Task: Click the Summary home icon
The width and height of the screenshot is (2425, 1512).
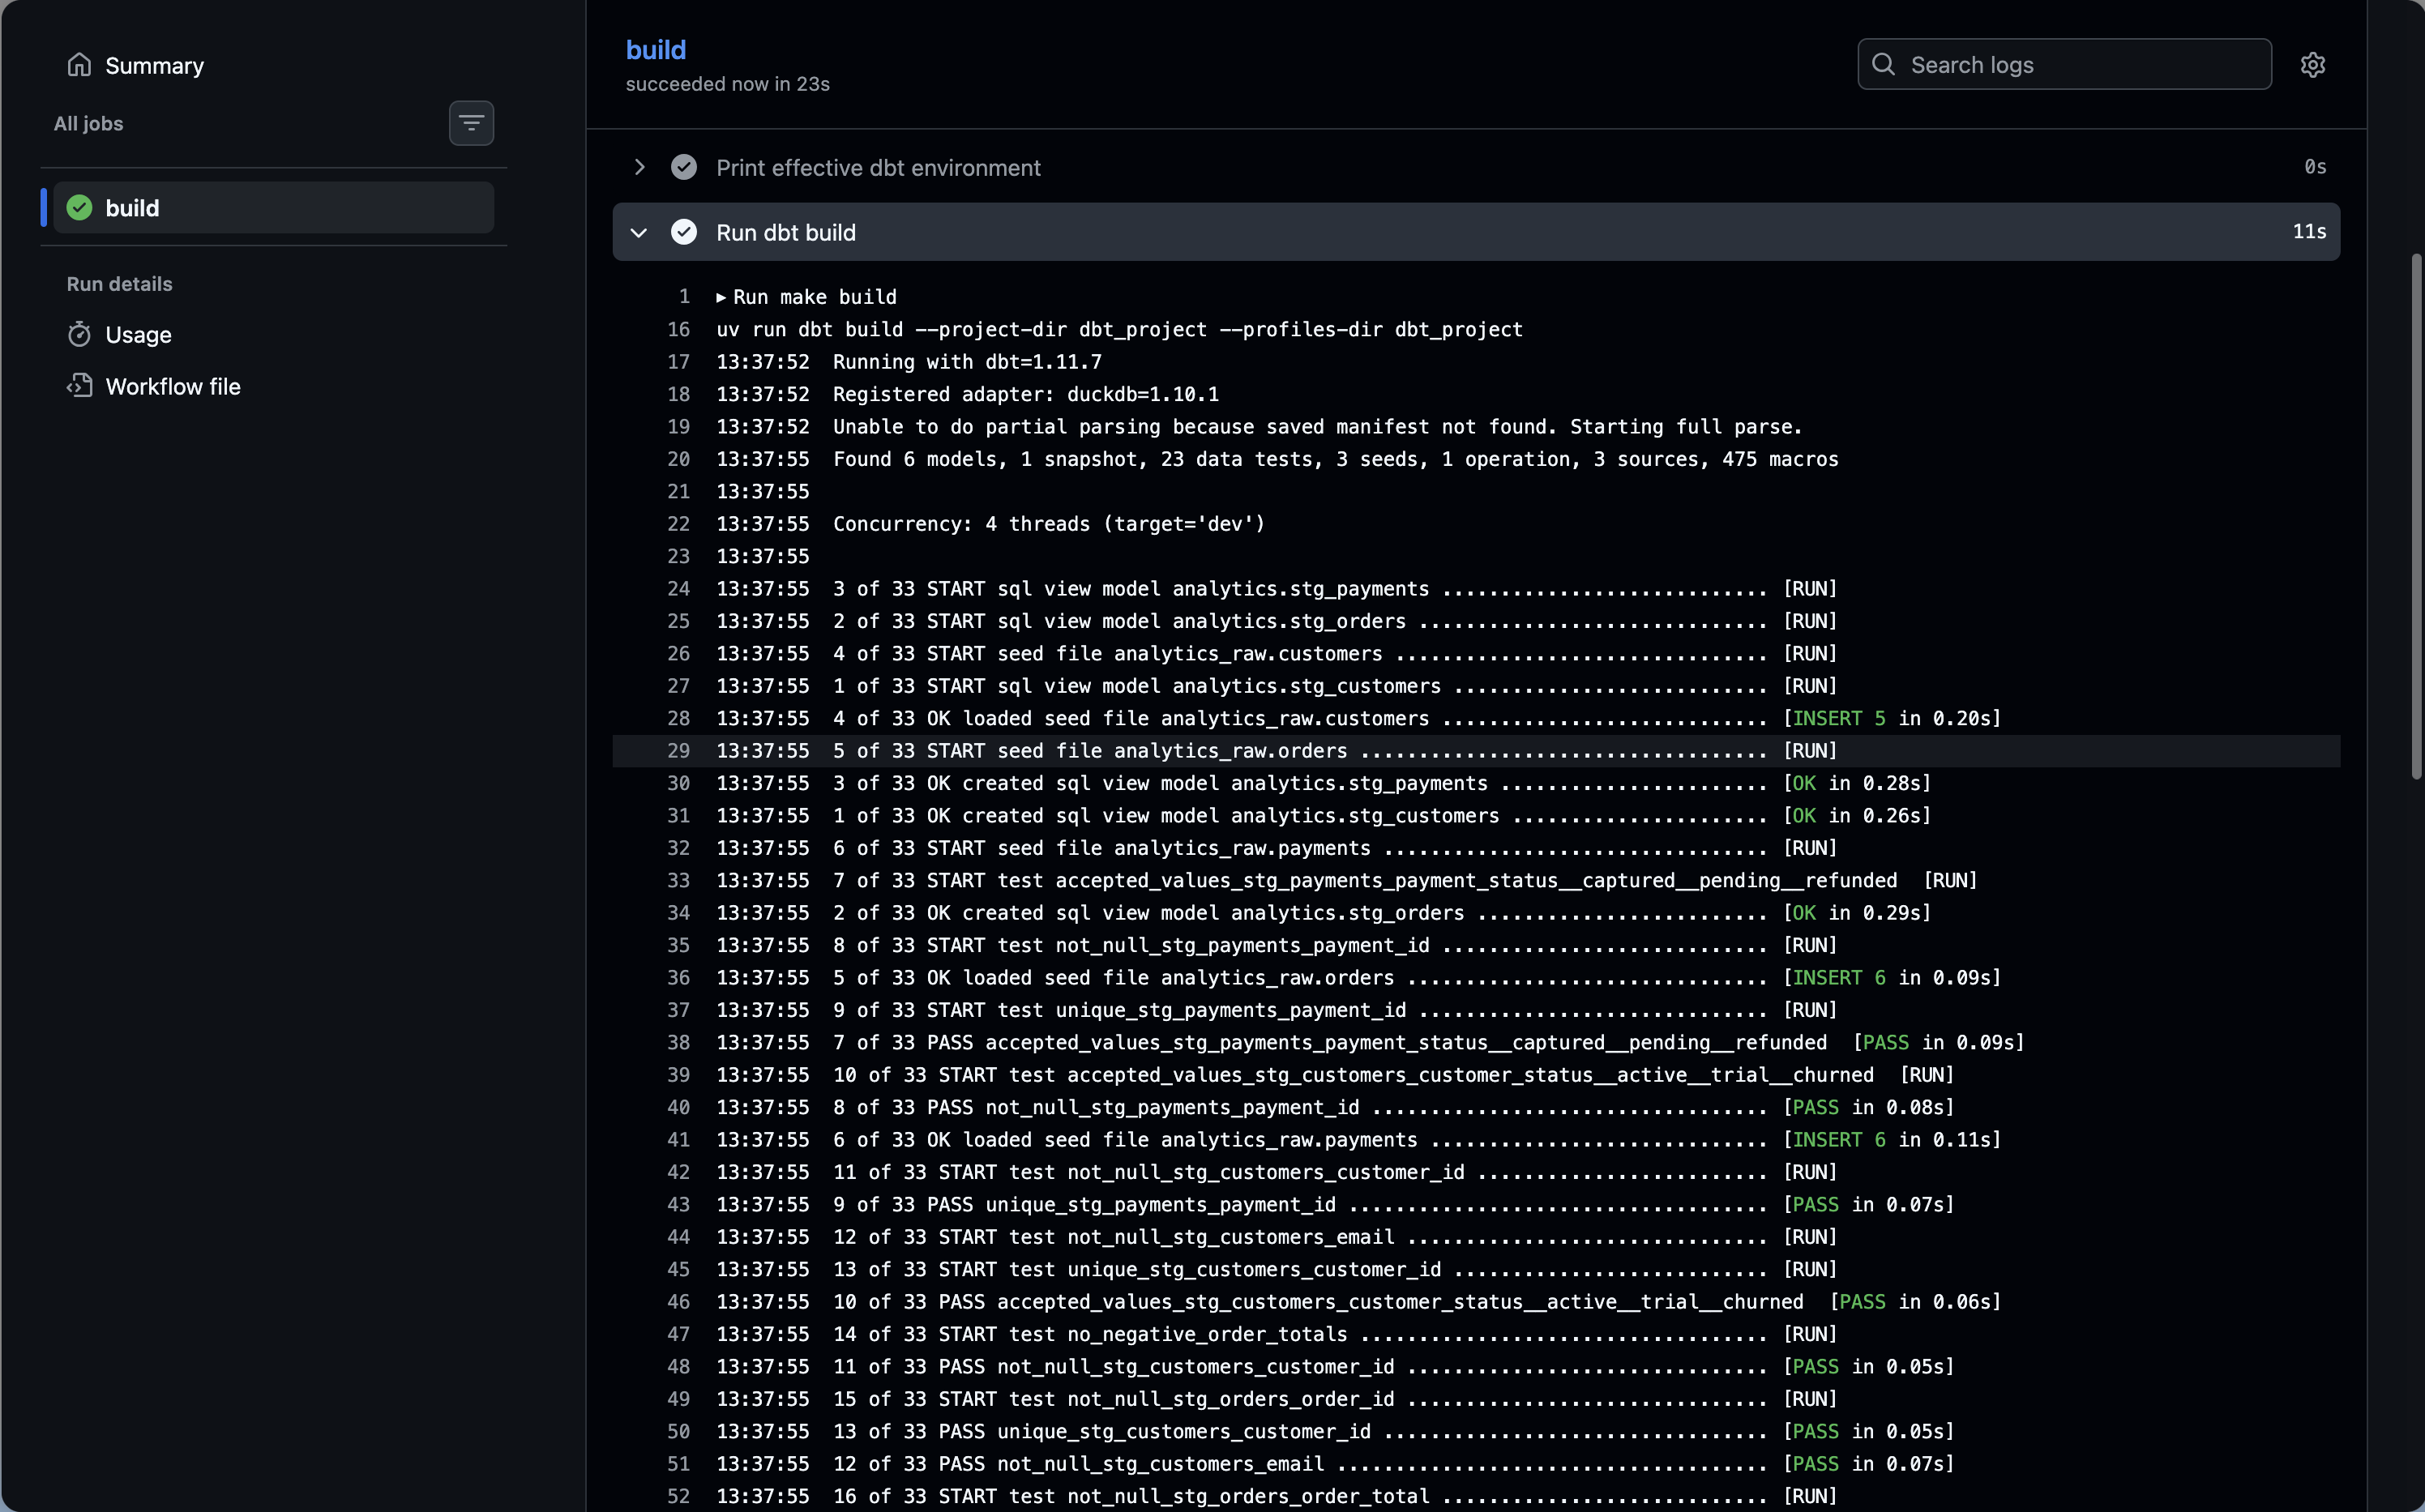Action: point(80,65)
